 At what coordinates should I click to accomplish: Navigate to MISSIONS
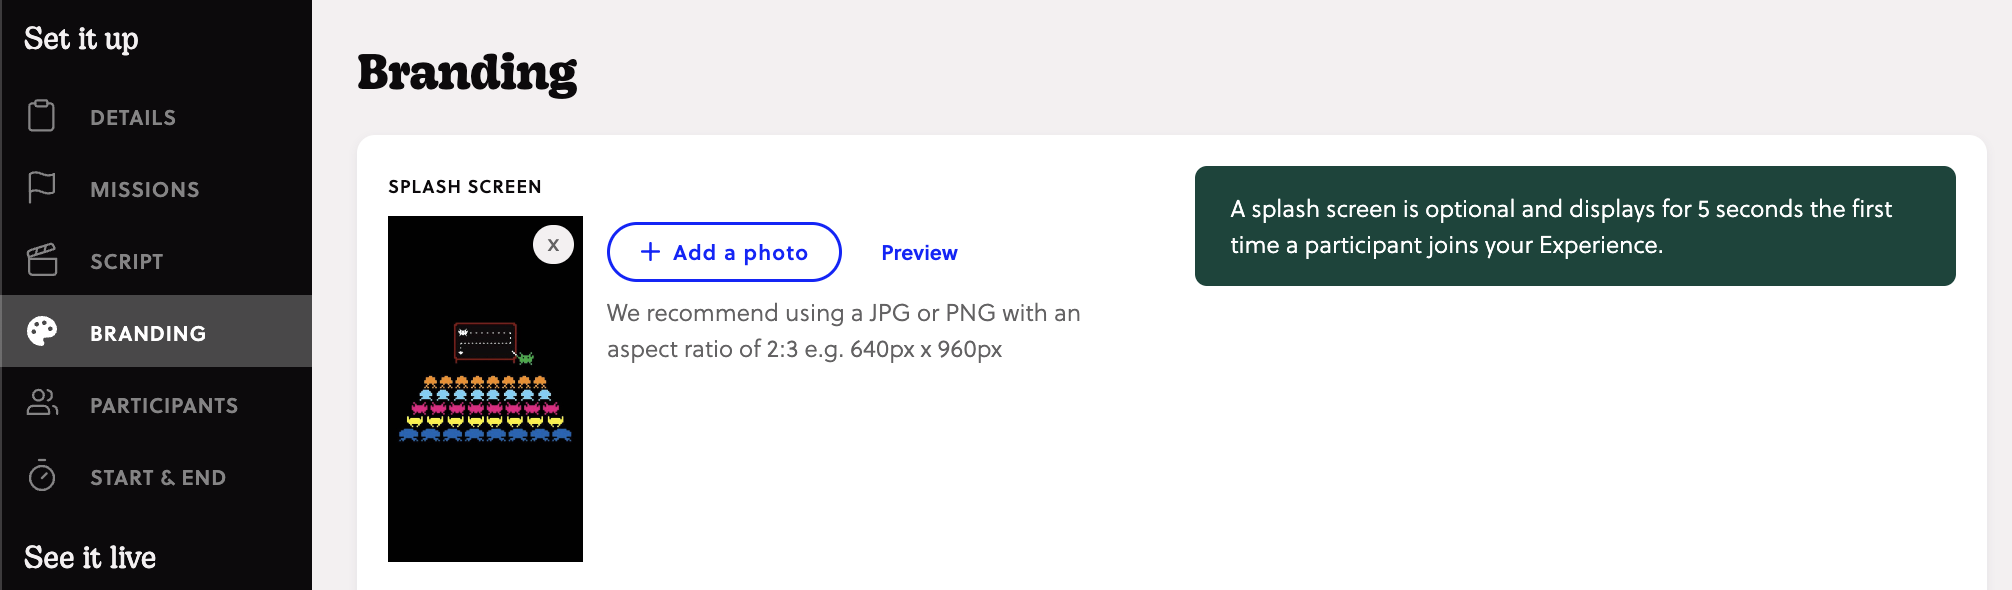(144, 188)
